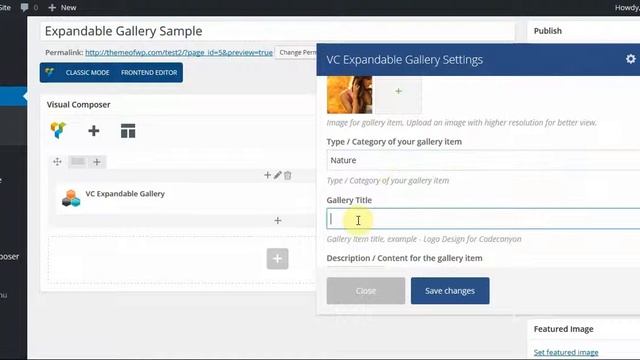Click the Visual Composer logo in blue bar
This screenshot has height=360, width=640.
(x=50, y=72)
